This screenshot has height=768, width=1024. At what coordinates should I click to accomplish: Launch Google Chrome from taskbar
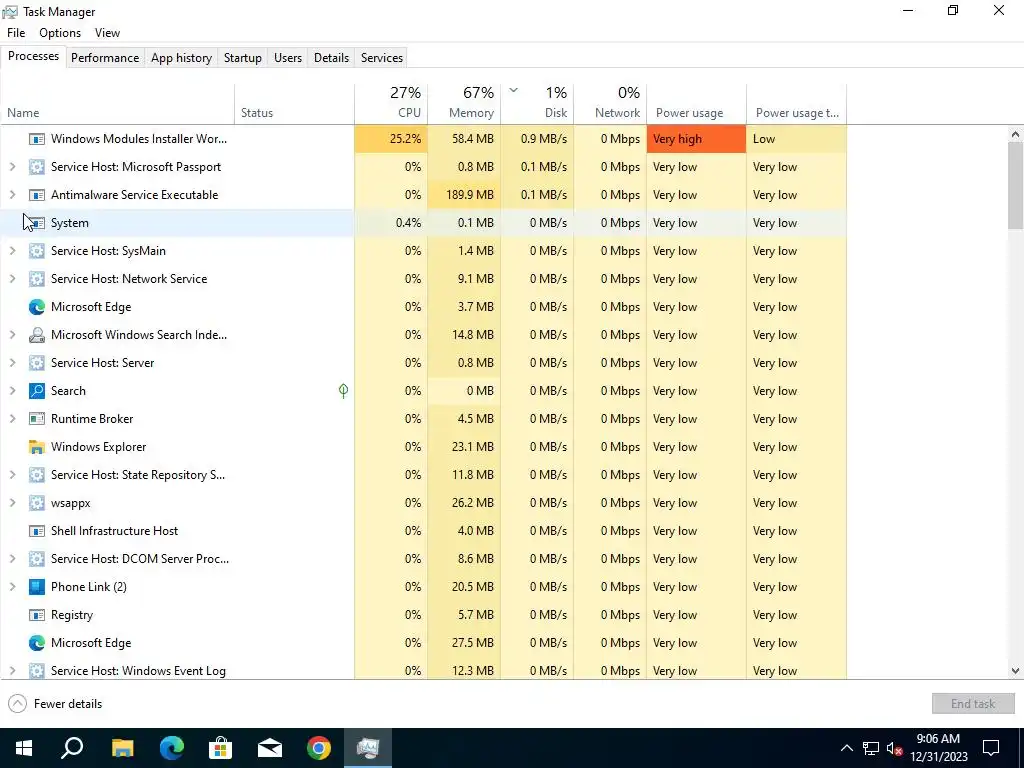click(x=319, y=748)
